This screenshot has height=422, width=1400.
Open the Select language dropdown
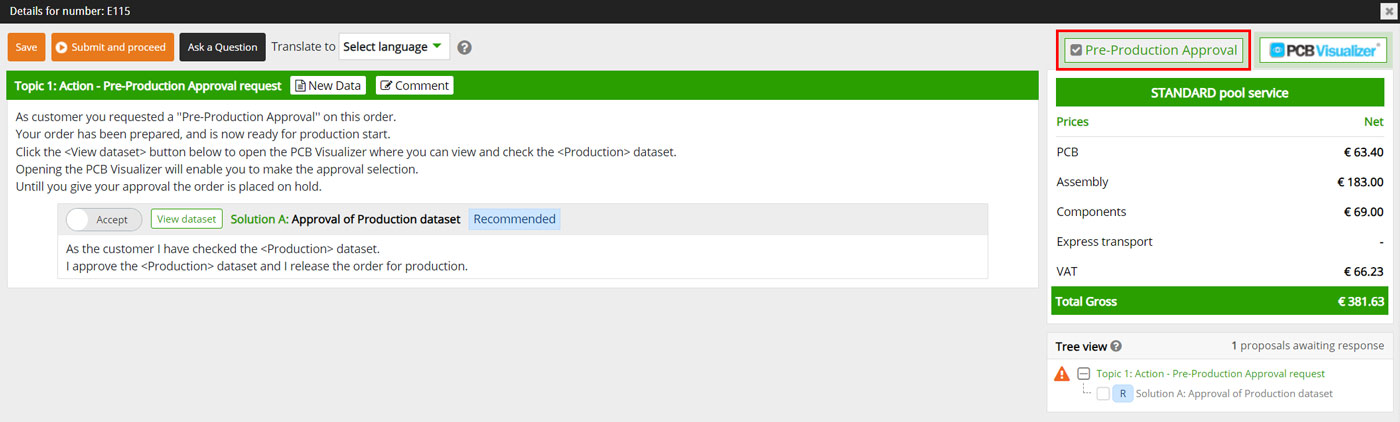pyautogui.click(x=394, y=47)
